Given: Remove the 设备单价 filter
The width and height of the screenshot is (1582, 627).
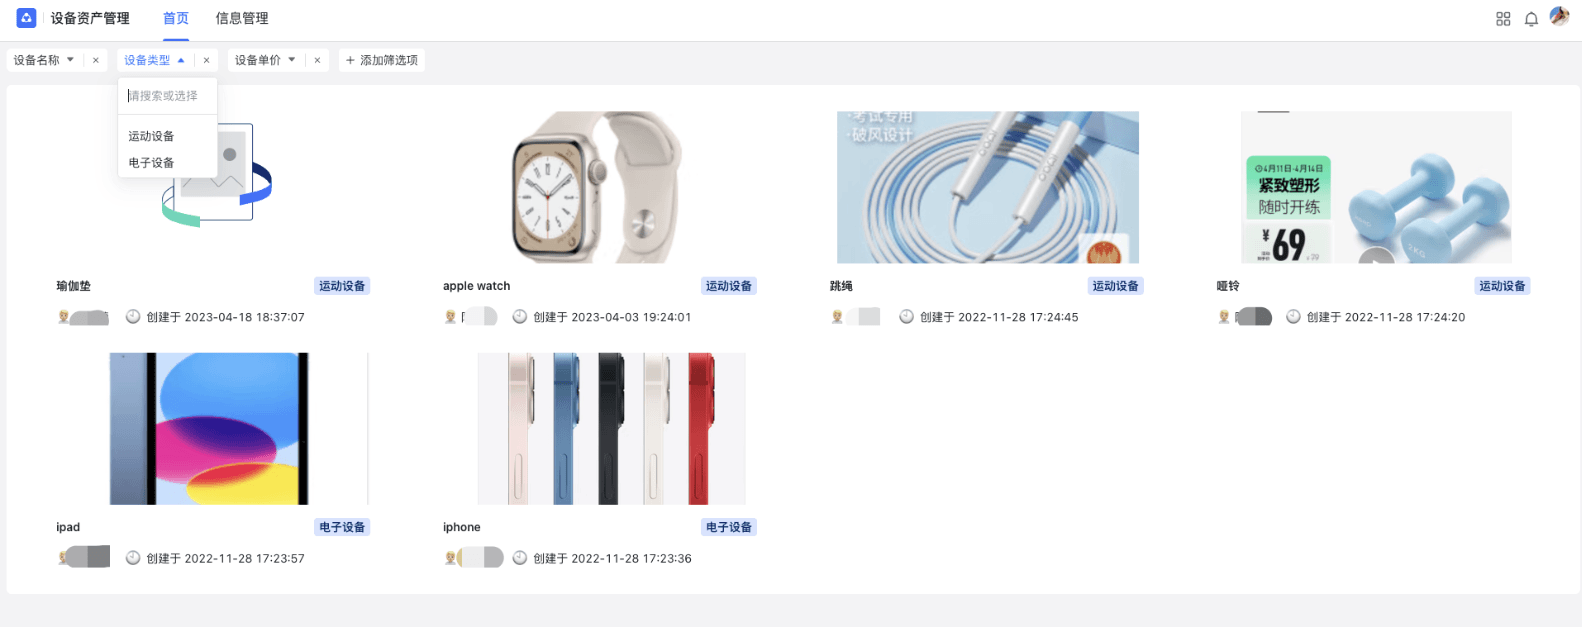Looking at the screenshot, I should [x=317, y=60].
